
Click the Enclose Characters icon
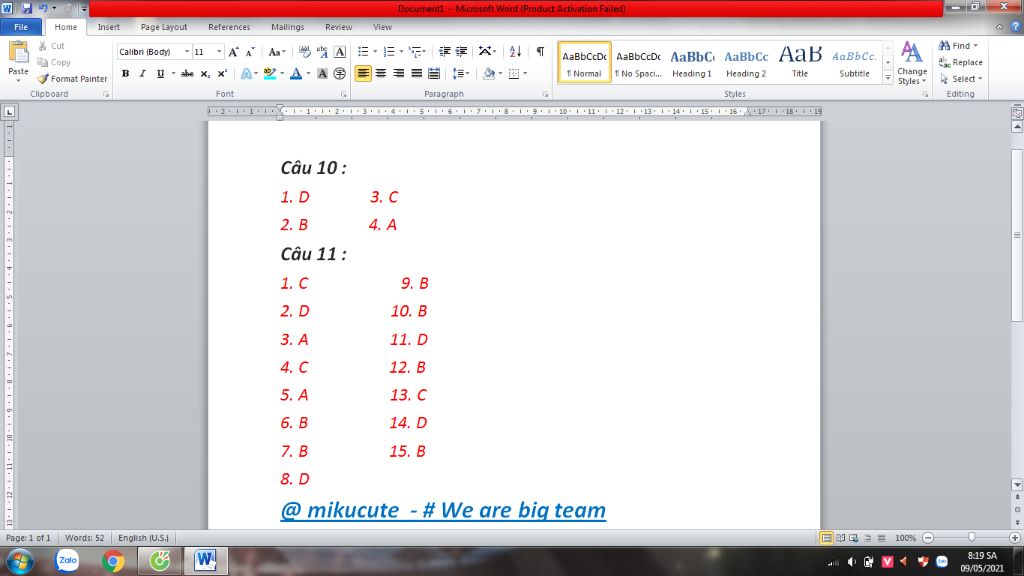(340, 74)
